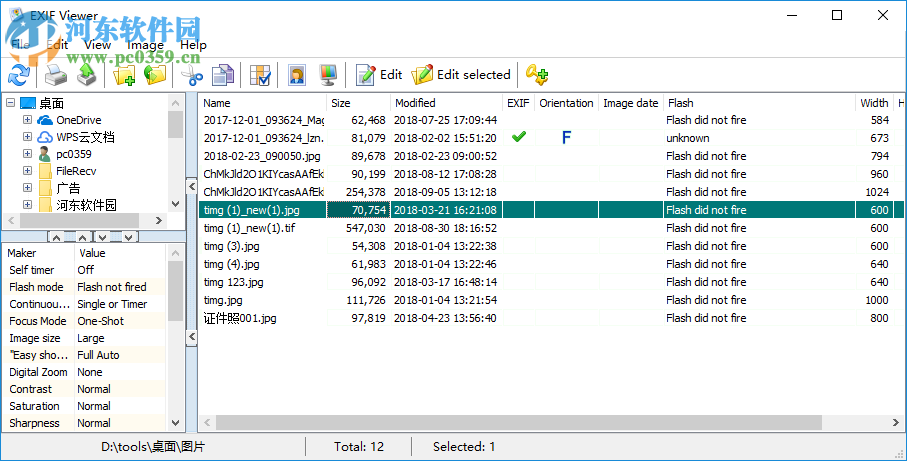Expand the WPS云文档 tree node
This screenshot has width=907, height=461.
[27, 137]
